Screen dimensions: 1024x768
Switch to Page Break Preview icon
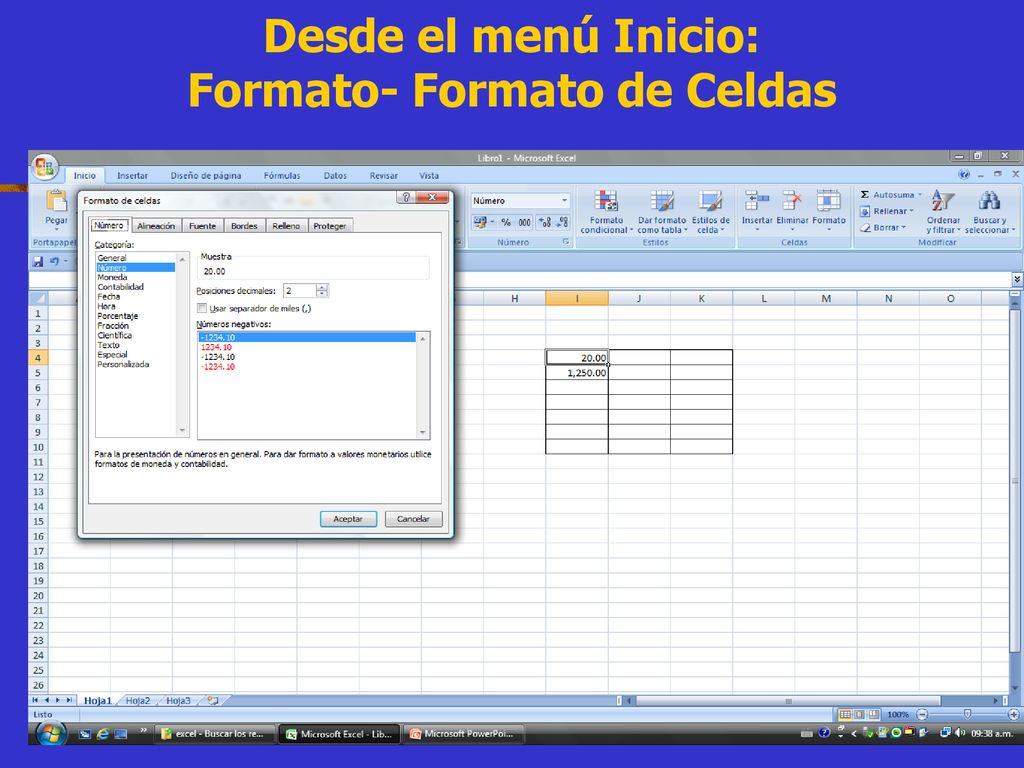pyautogui.click(x=873, y=714)
